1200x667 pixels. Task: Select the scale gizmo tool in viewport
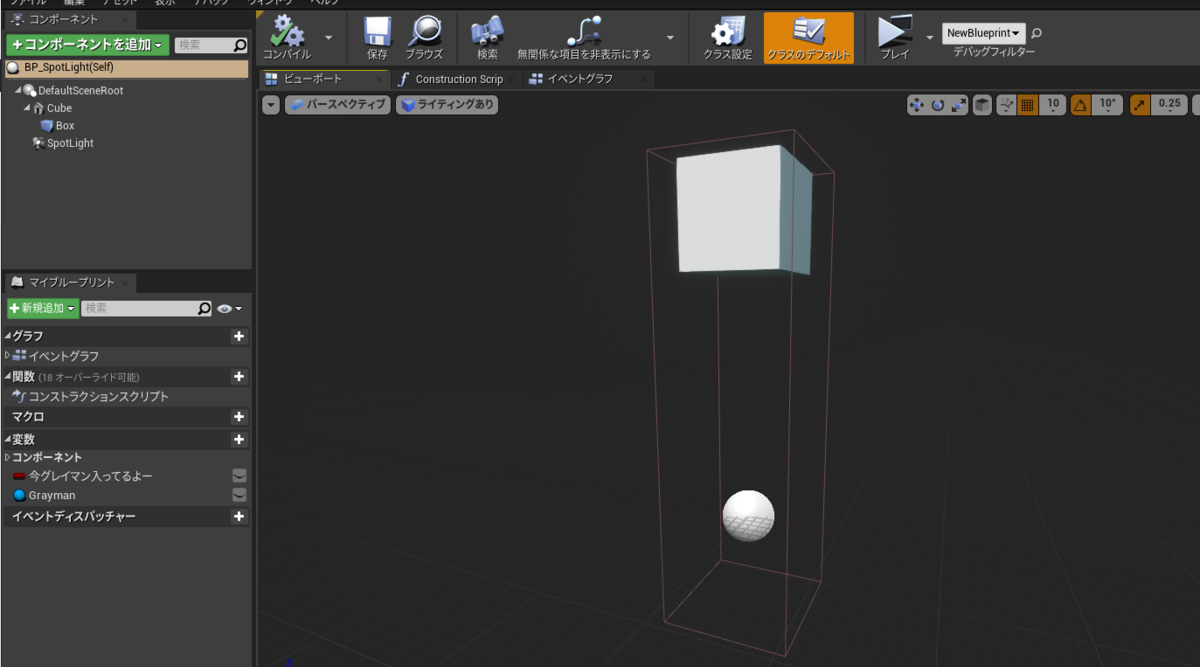(959, 105)
